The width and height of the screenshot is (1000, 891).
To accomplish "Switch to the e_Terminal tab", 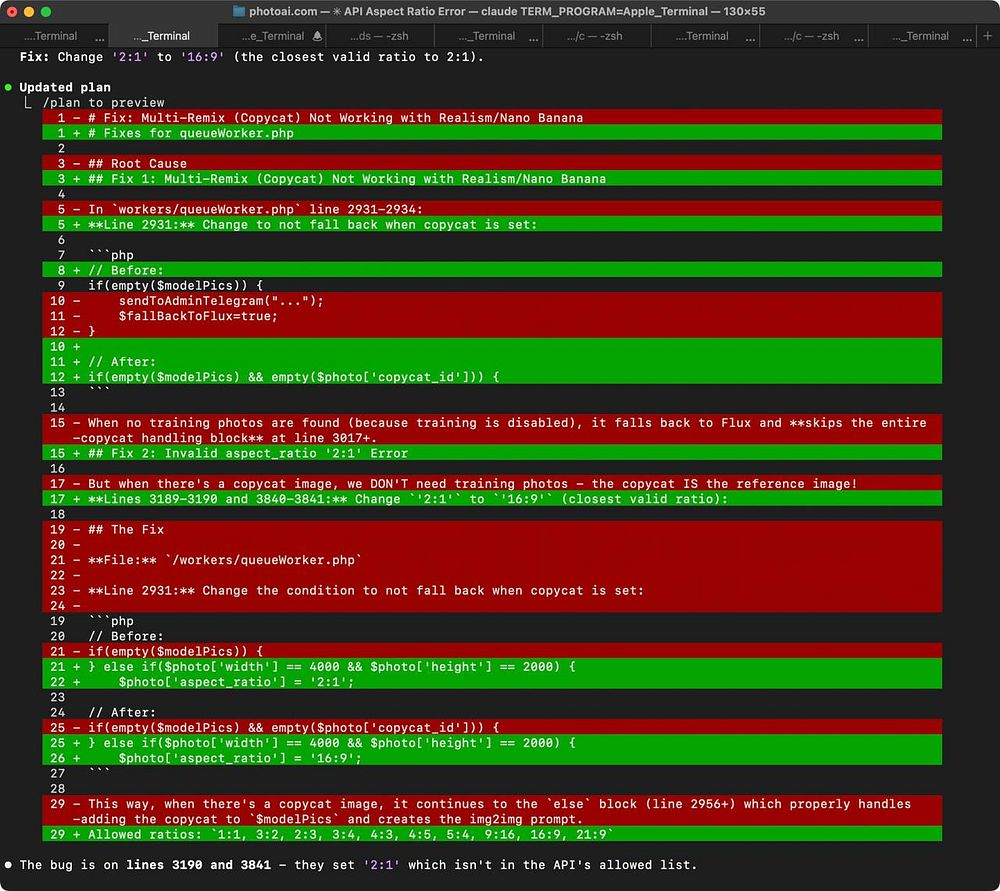I will pyautogui.click(x=272, y=36).
